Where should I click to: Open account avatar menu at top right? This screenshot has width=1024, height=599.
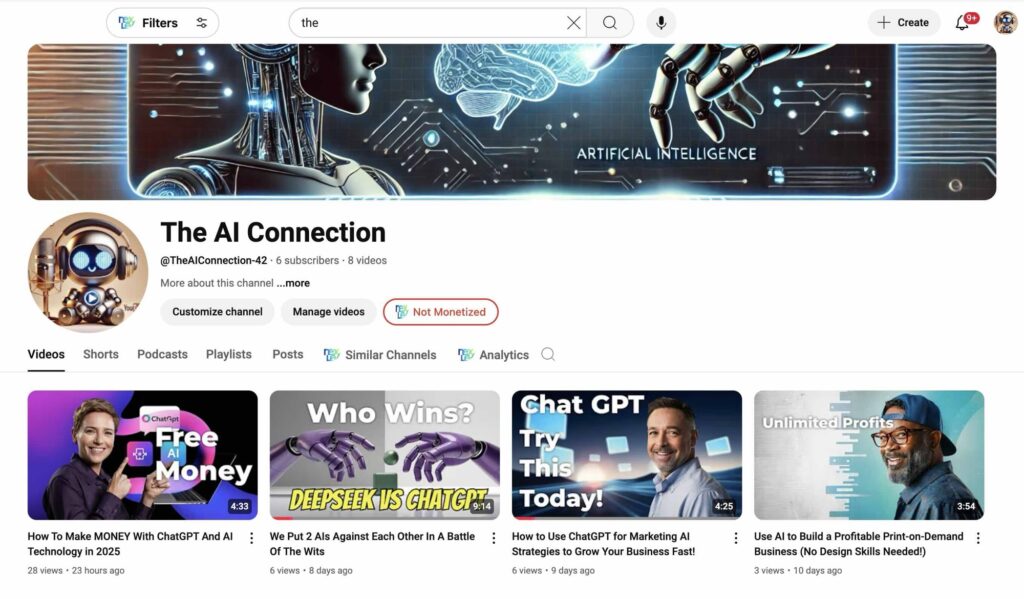click(1005, 23)
